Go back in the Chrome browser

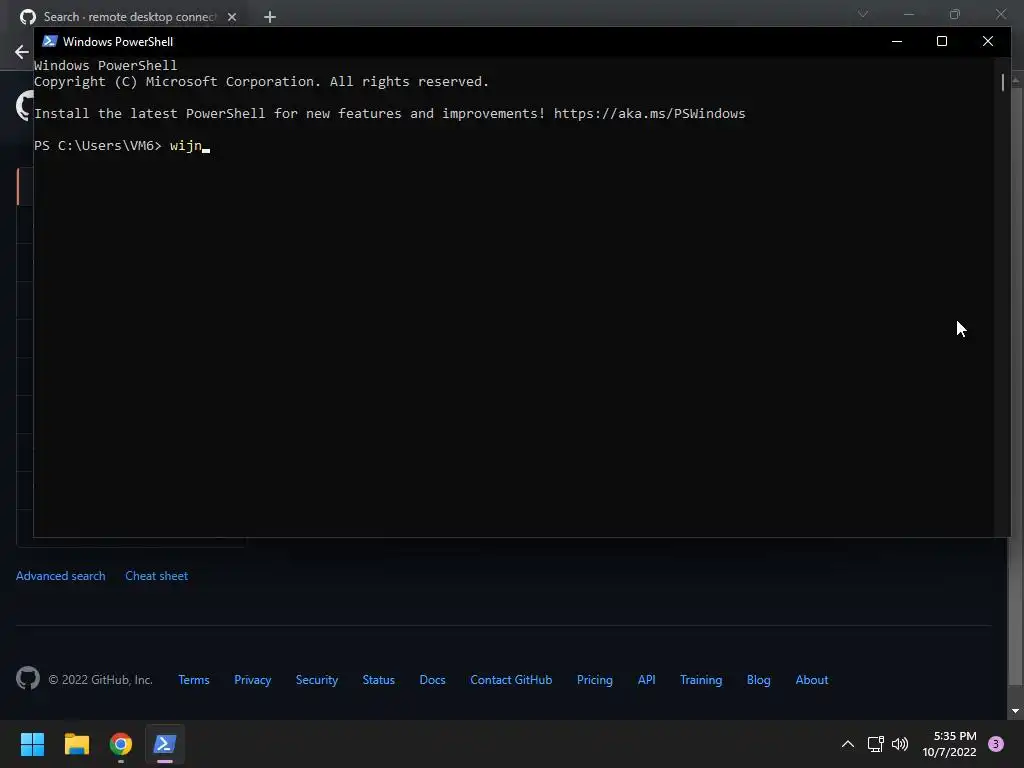(22, 52)
